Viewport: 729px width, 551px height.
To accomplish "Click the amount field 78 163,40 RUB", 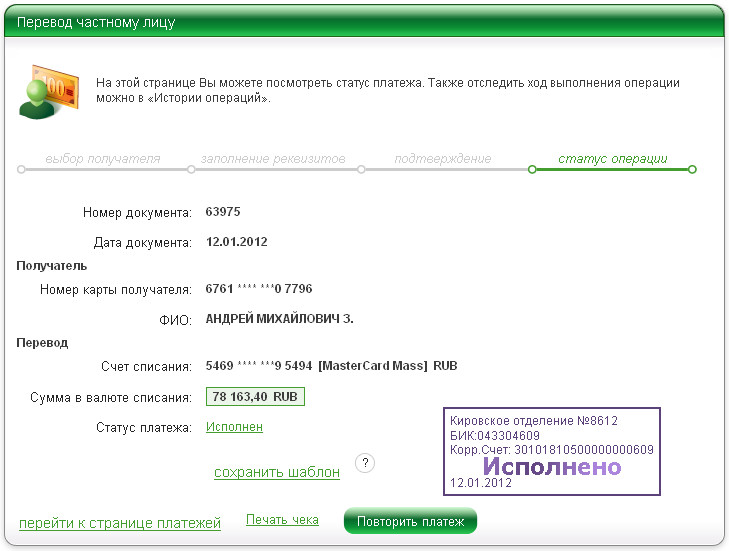I will tap(255, 397).
